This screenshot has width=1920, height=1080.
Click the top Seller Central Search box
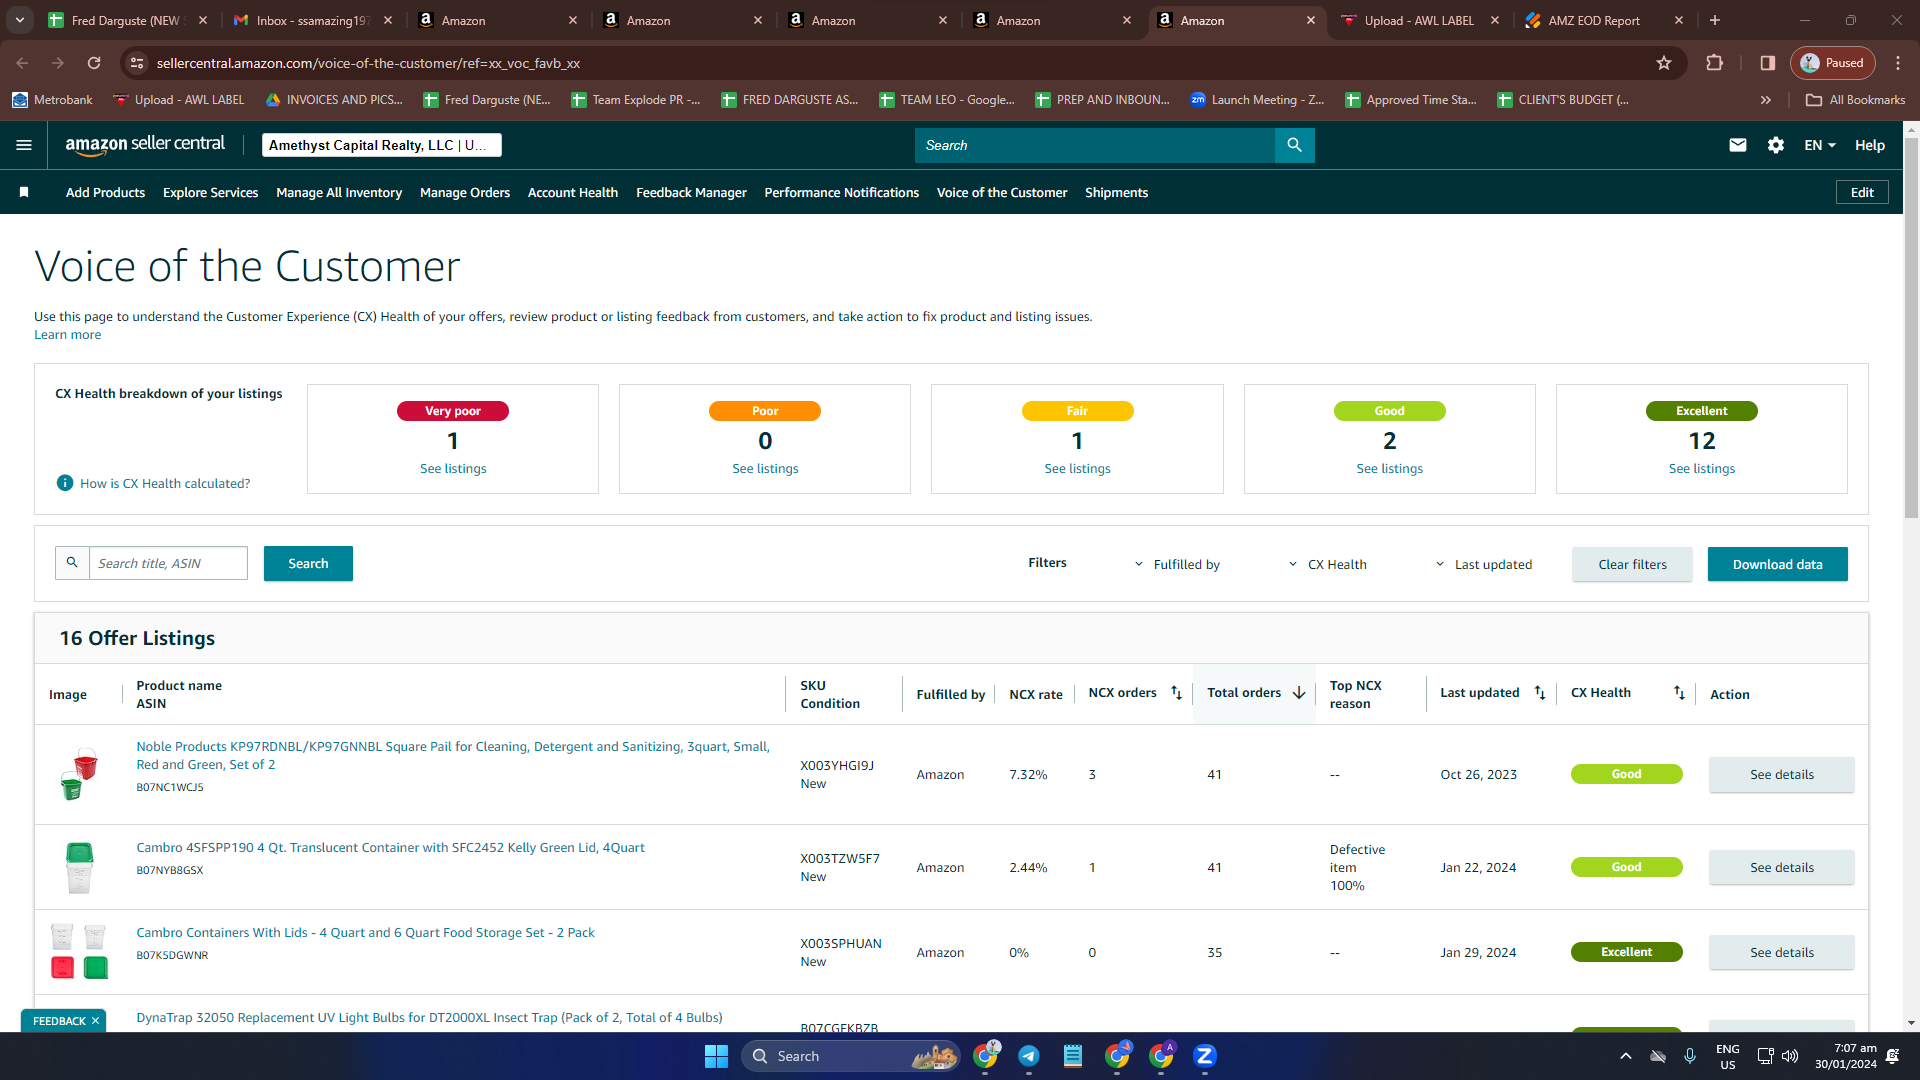(1094, 145)
